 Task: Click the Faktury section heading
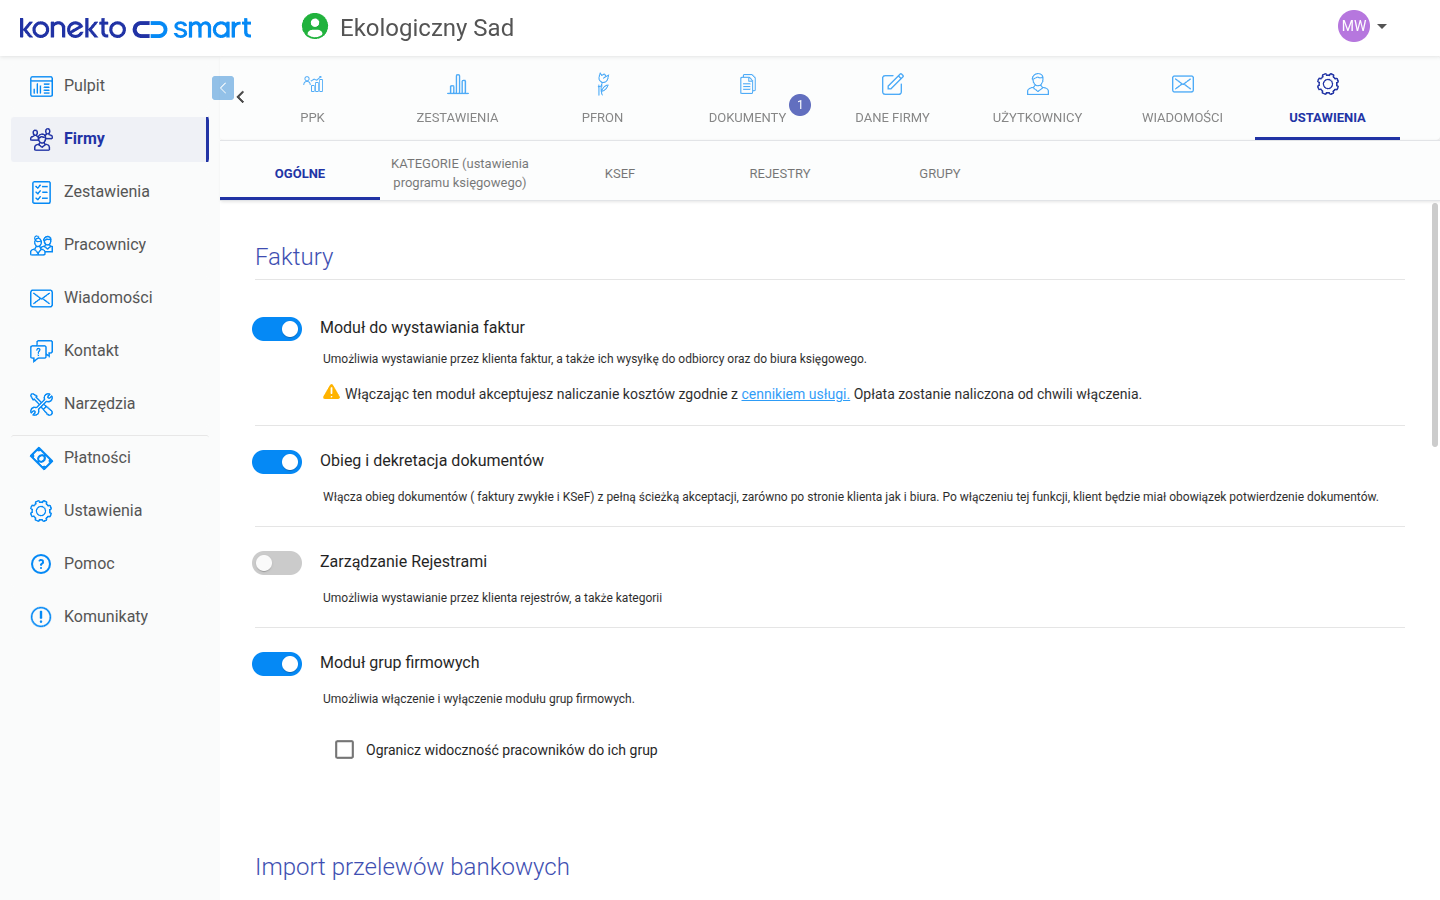[x=294, y=257]
